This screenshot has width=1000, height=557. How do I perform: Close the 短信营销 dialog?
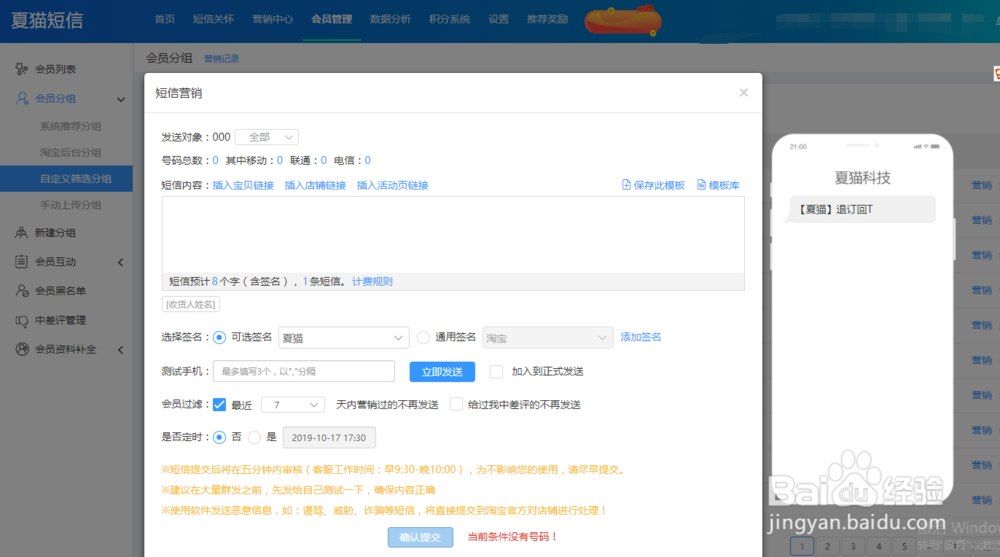[744, 93]
